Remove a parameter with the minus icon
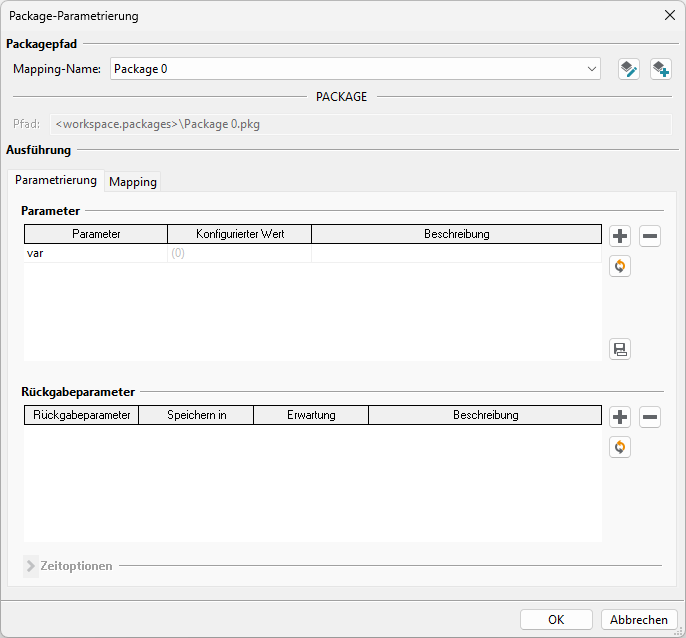 tap(650, 236)
